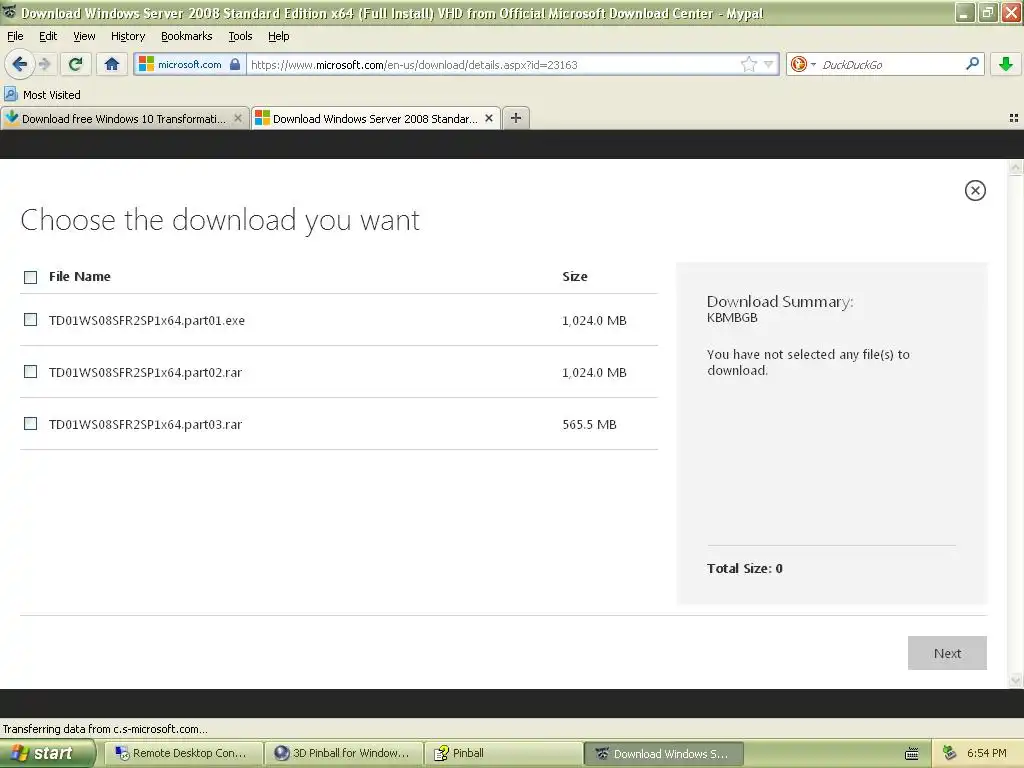The height and width of the screenshot is (768, 1024).
Task: Open the History menu
Action: point(128,36)
